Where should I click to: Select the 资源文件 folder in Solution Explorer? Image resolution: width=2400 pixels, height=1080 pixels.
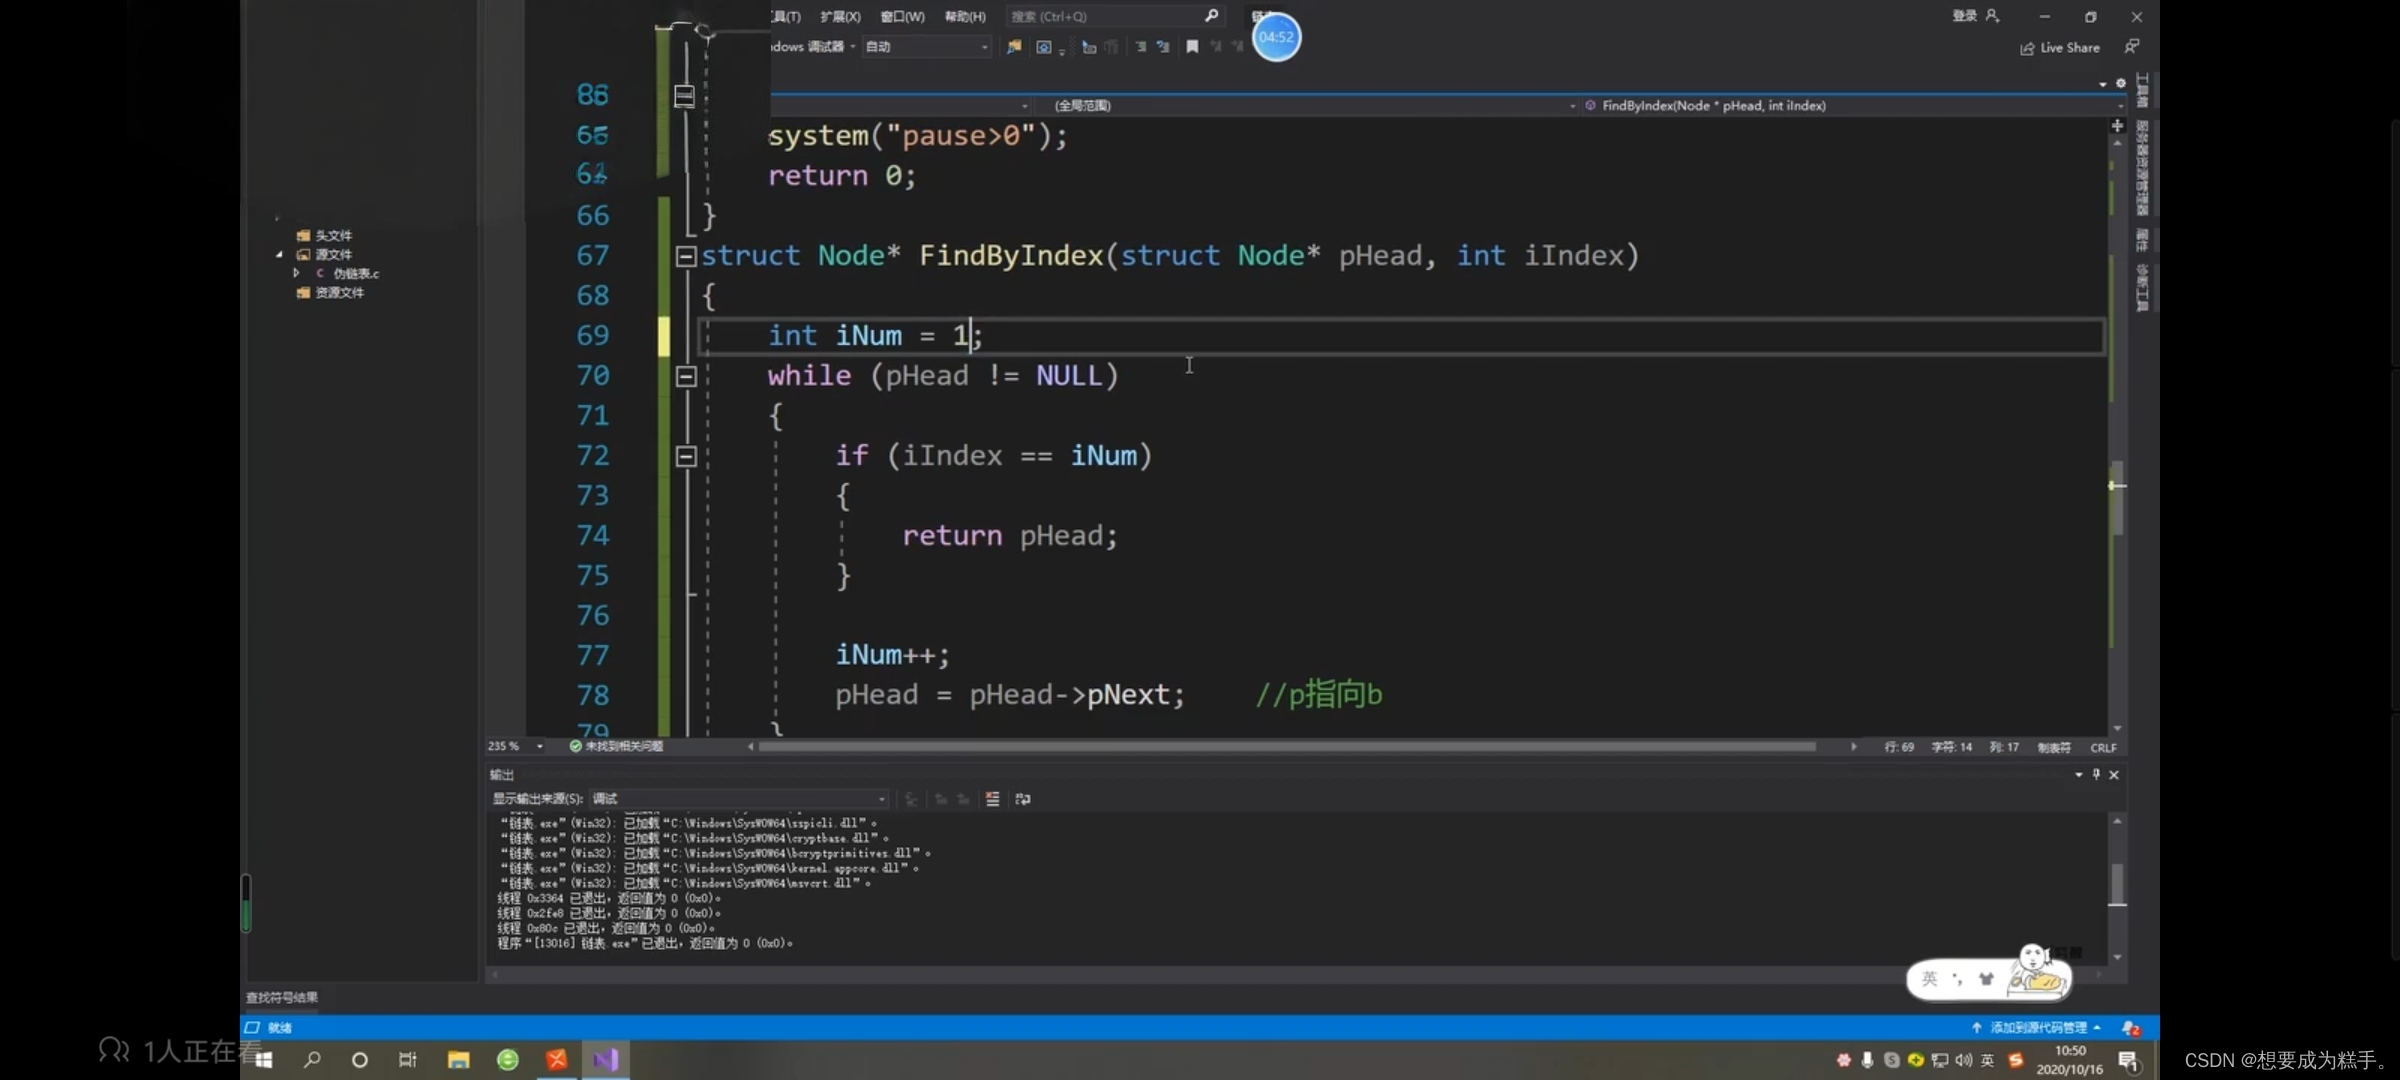pos(331,293)
